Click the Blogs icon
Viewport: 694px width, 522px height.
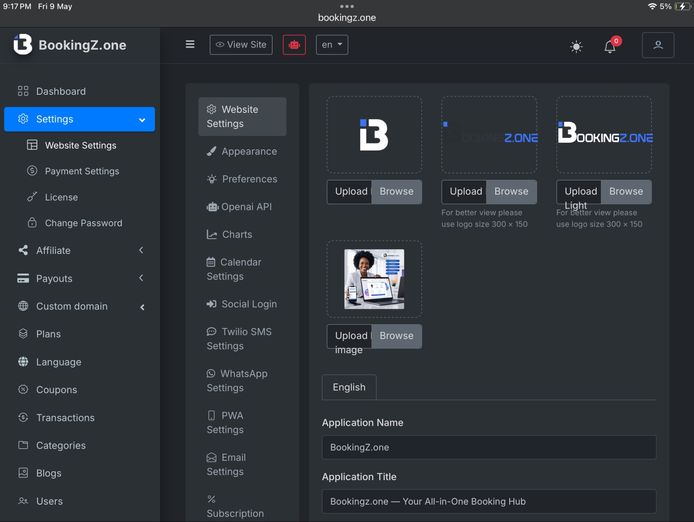pos(23,473)
